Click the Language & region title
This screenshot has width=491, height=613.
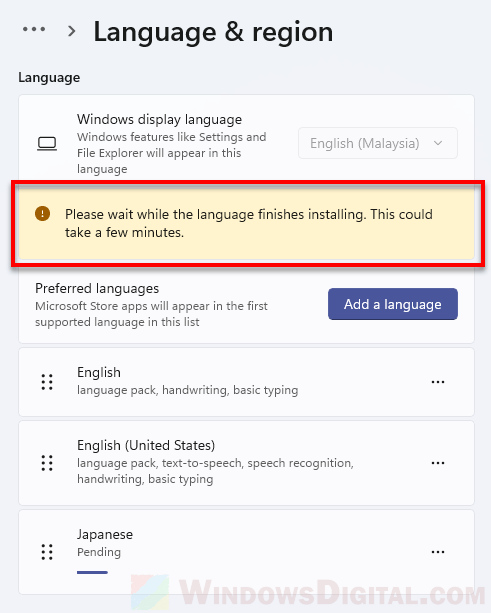pos(213,32)
